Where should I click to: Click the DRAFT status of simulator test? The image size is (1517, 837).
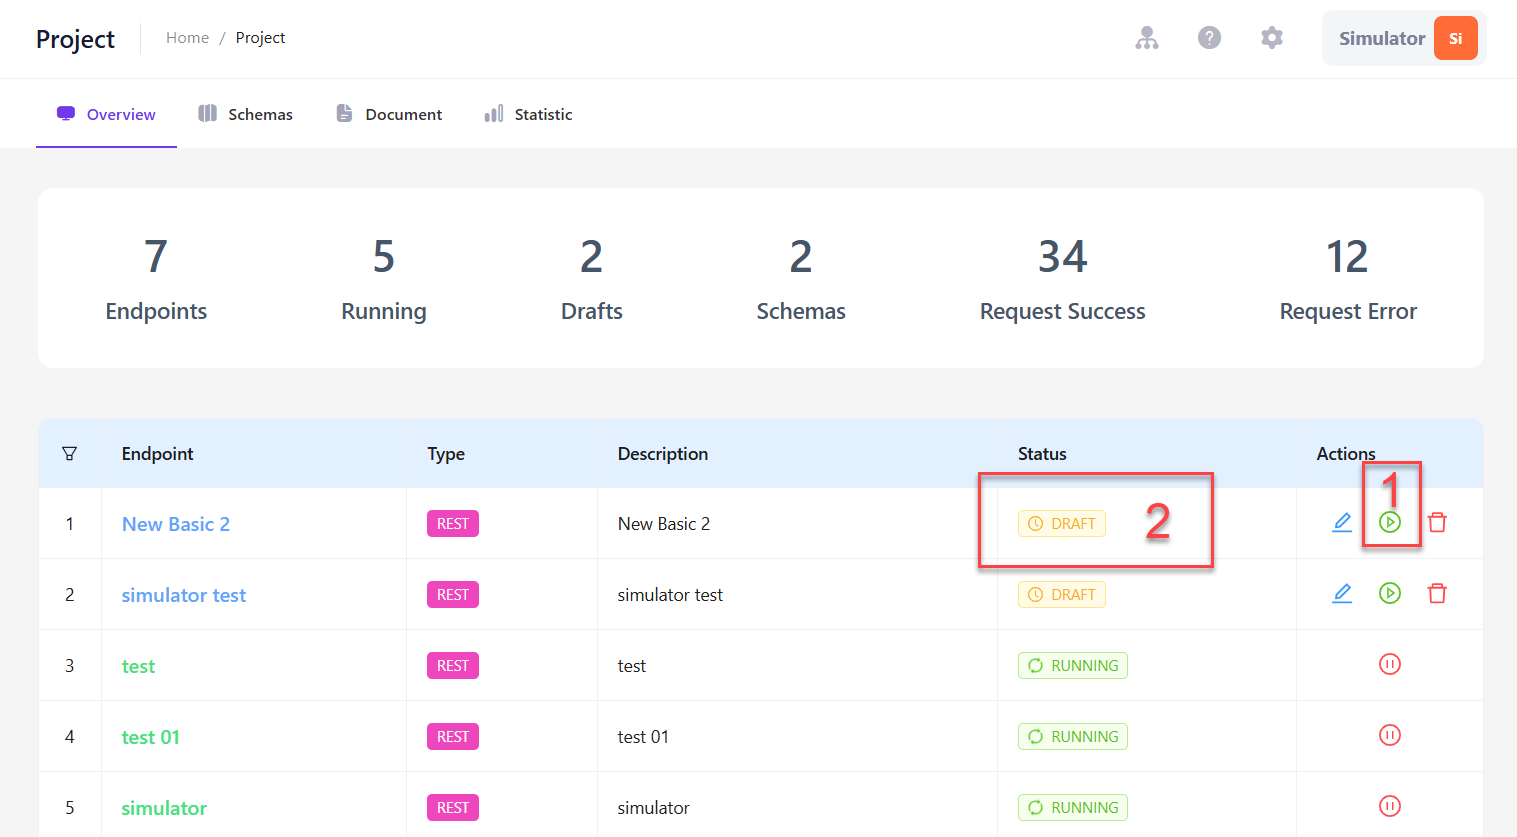(1062, 595)
